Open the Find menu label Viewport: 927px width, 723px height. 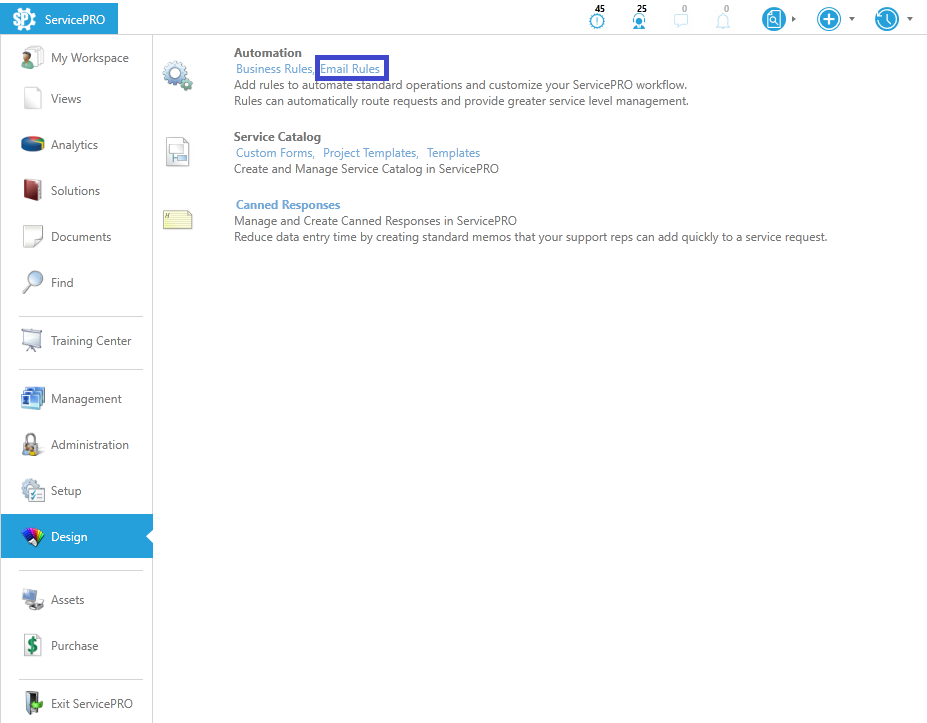tap(62, 283)
